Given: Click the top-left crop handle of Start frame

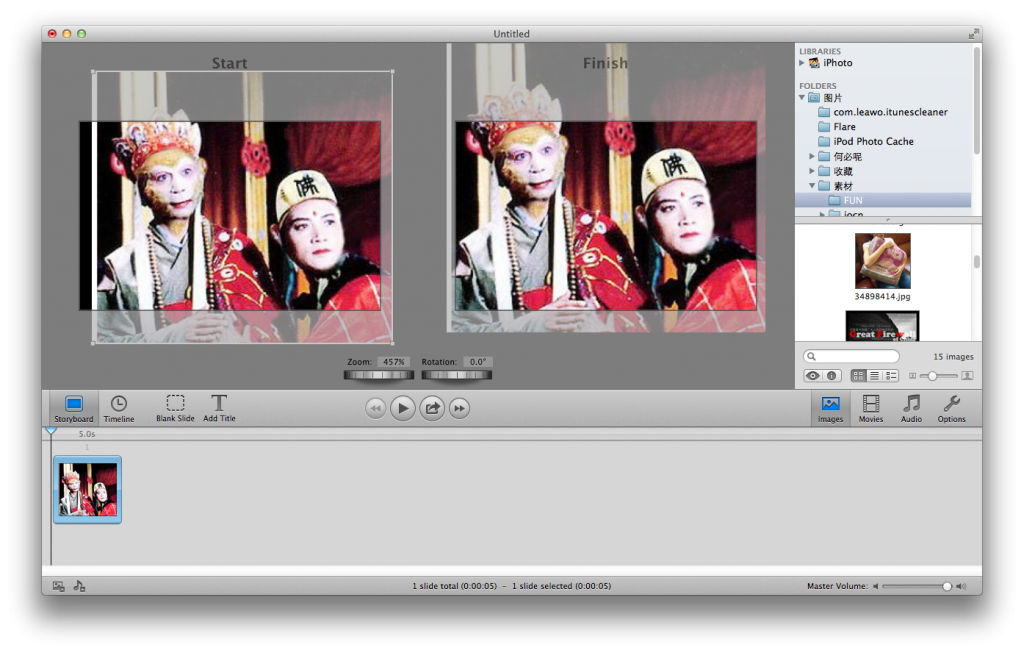Looking at the screenshot, I should 93,71.
